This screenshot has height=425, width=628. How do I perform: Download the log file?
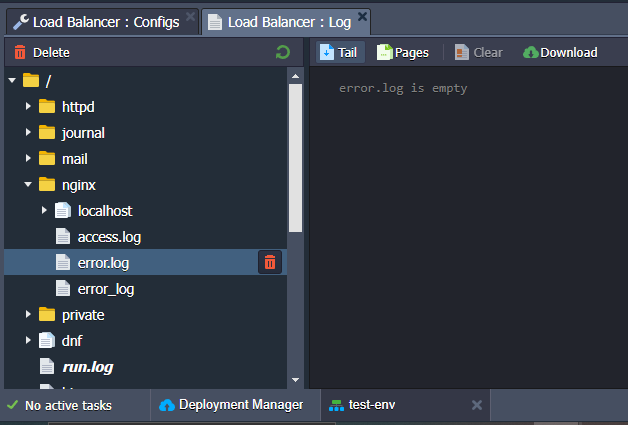point(560,52)
